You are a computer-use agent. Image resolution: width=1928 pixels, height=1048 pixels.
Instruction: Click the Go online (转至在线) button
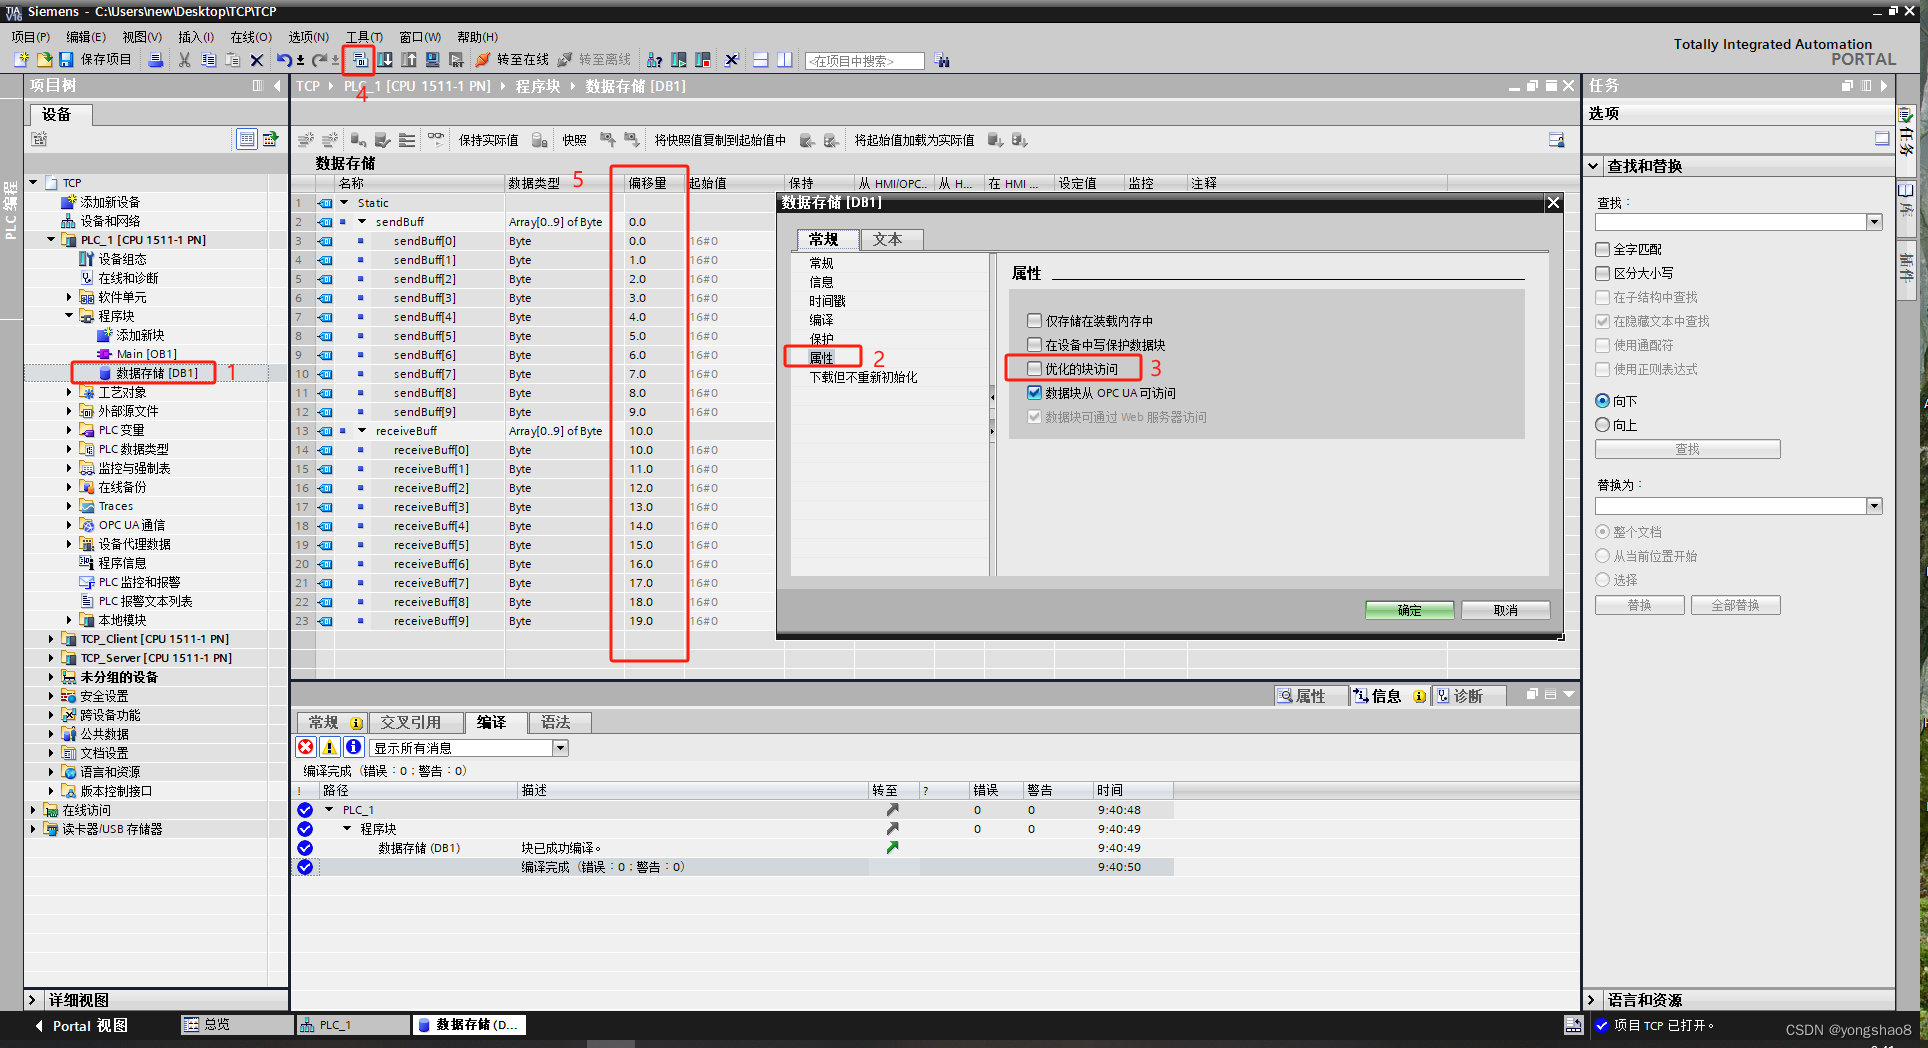[x=512, y=60]
